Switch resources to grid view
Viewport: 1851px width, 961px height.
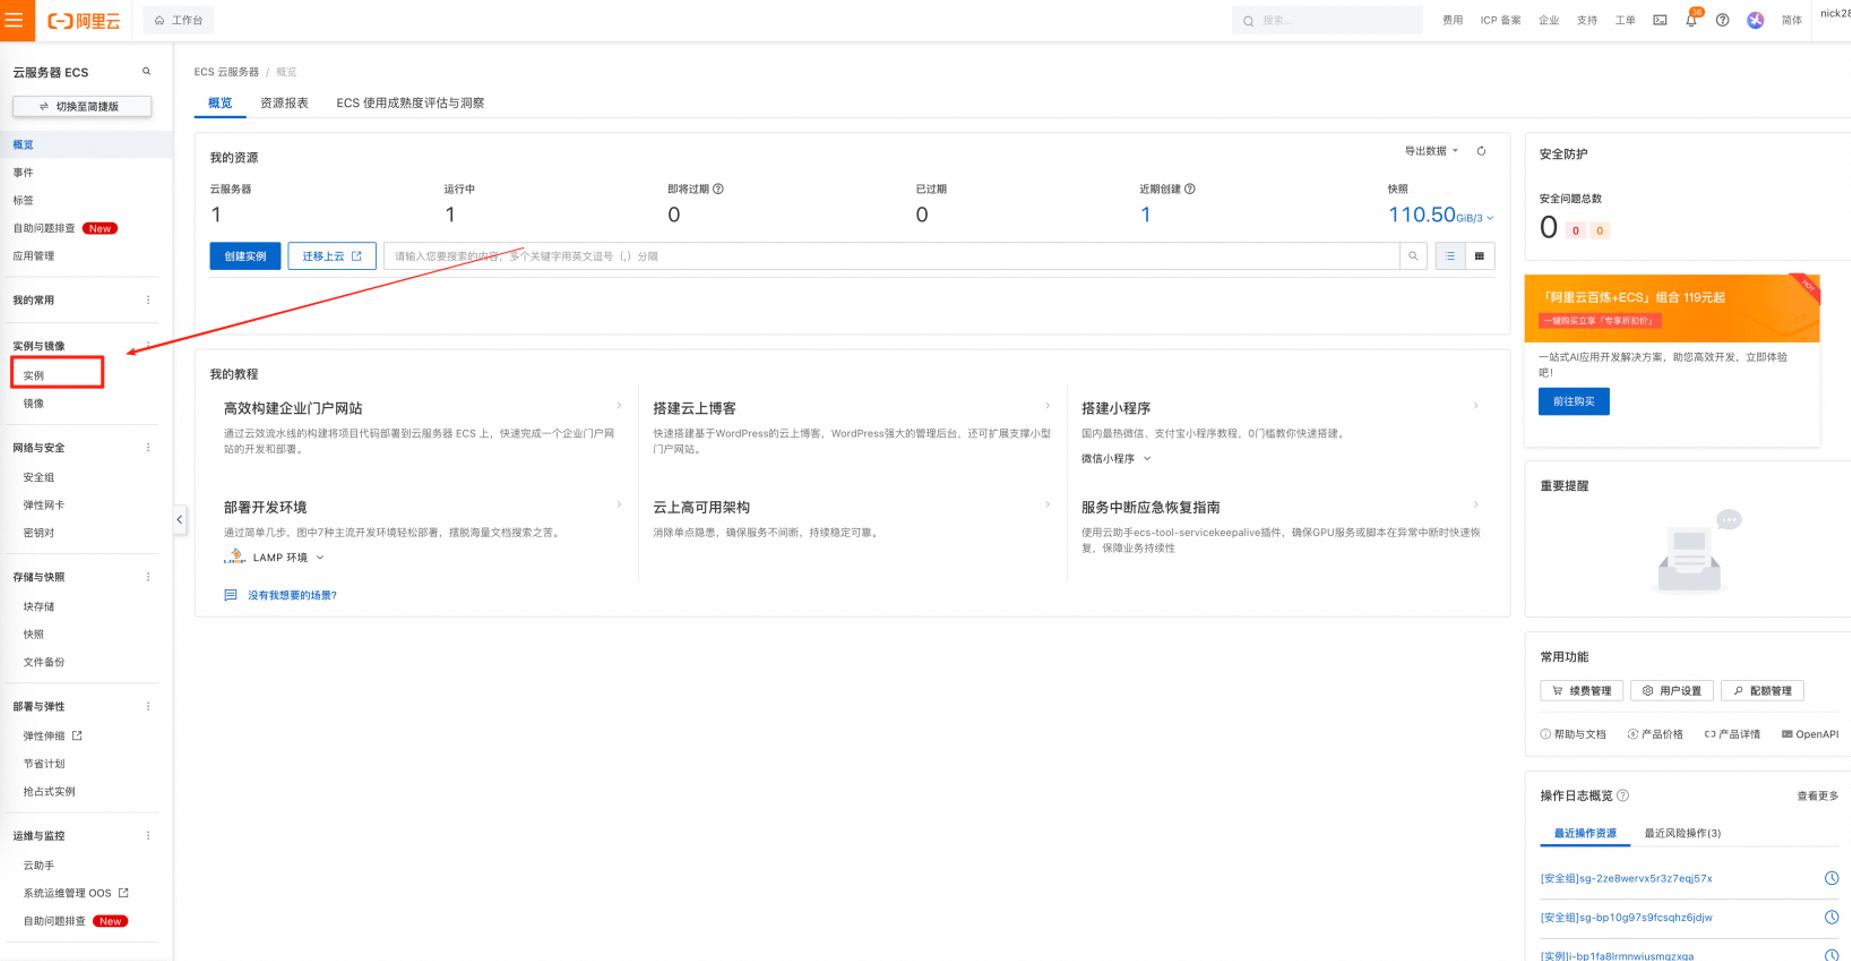(x=1480, y=256)
